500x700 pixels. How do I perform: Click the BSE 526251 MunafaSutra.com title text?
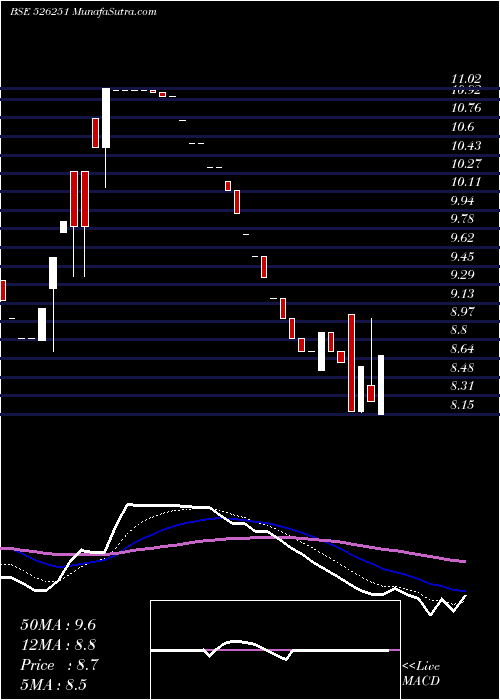point(83,12)
